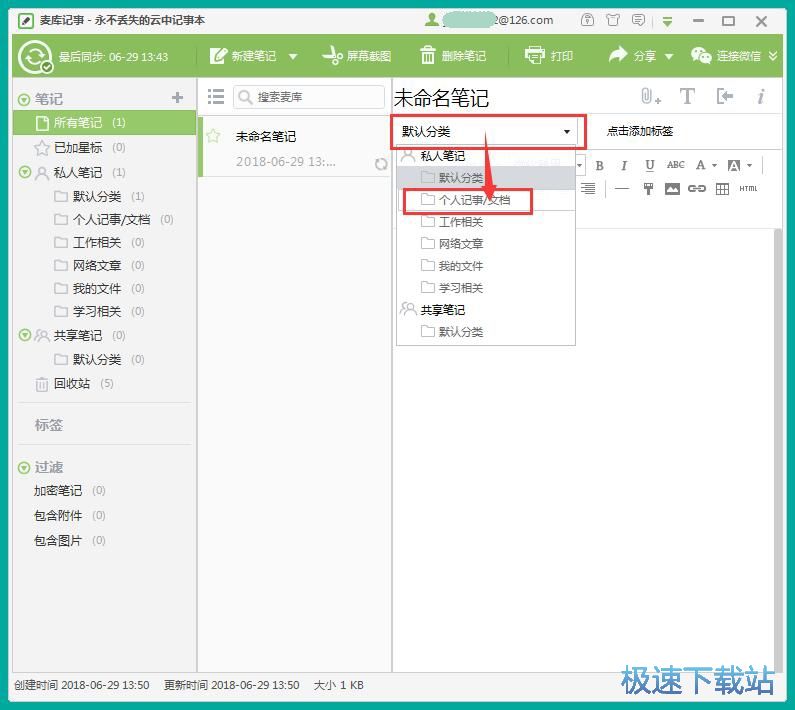The image size is (795, 710).
Task: Open the 分享 dropdown arrow
Action: point(669,56)
